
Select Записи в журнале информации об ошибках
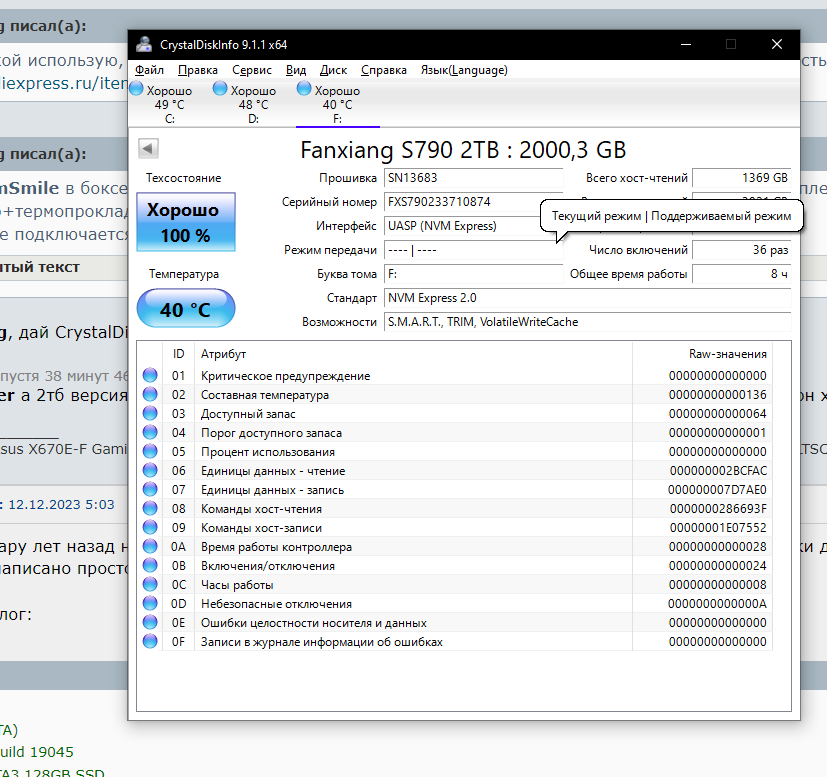pos(322,641)
